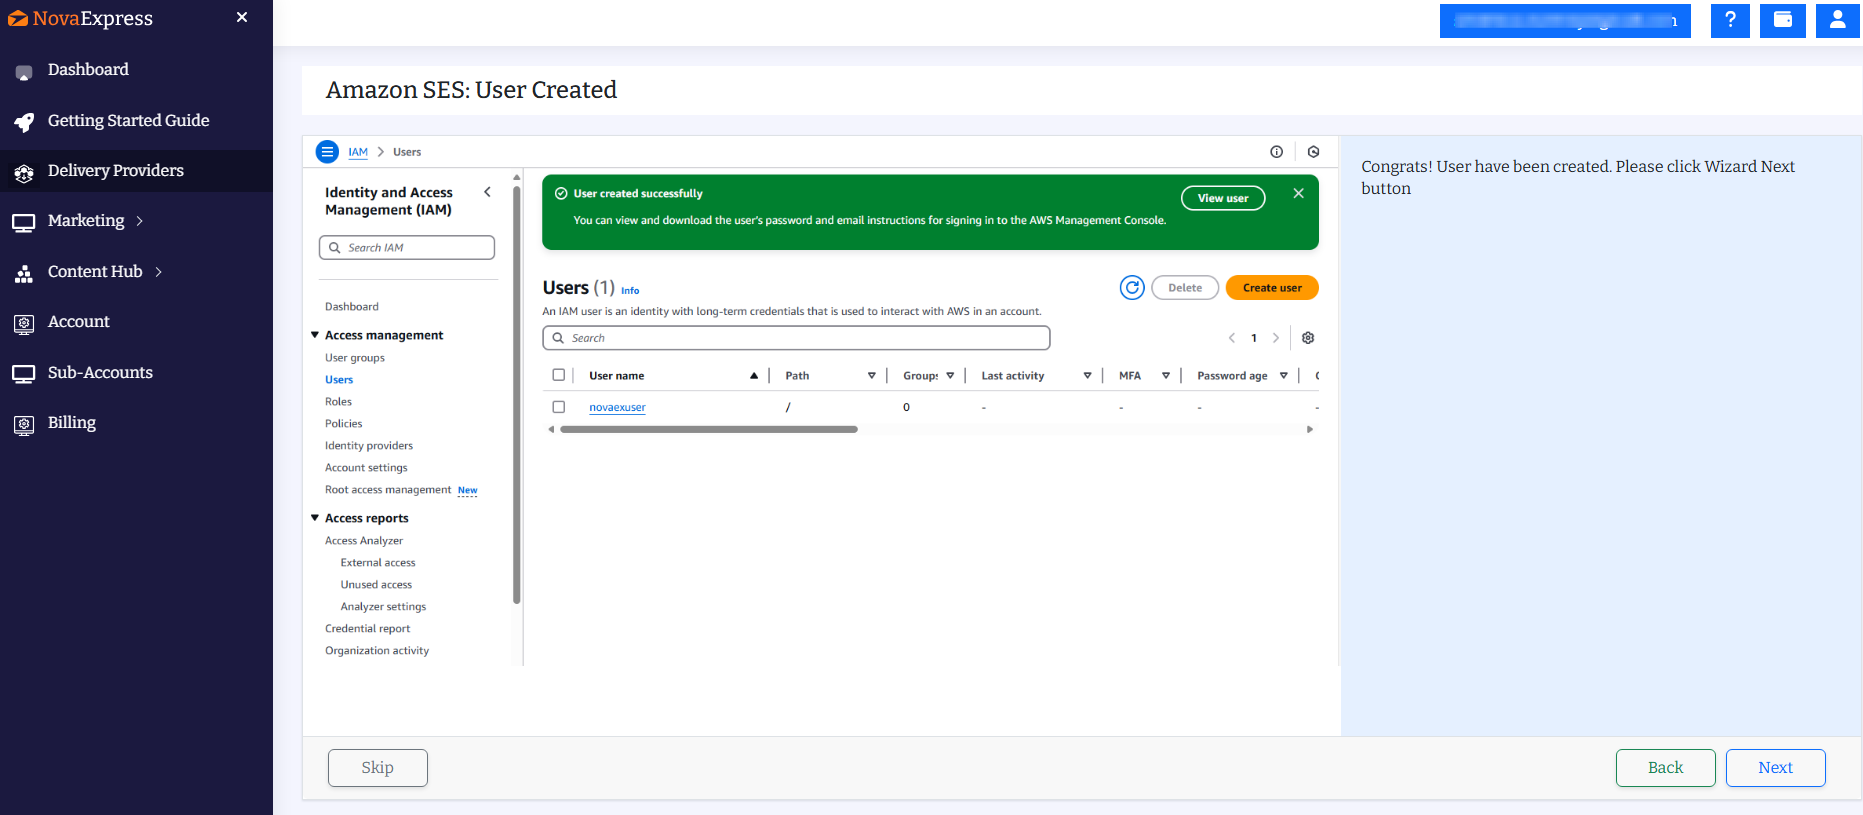The width and height of the screenshot is (1863, 815).
Task: Close the NovaExpress sidebar with X
Action: click(x=242, y=18)
